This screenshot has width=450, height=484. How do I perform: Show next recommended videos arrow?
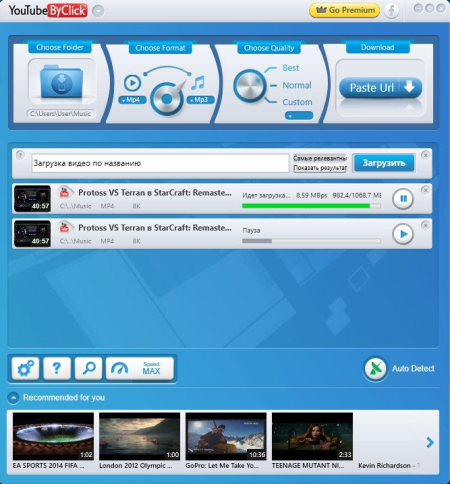point(430,442)
